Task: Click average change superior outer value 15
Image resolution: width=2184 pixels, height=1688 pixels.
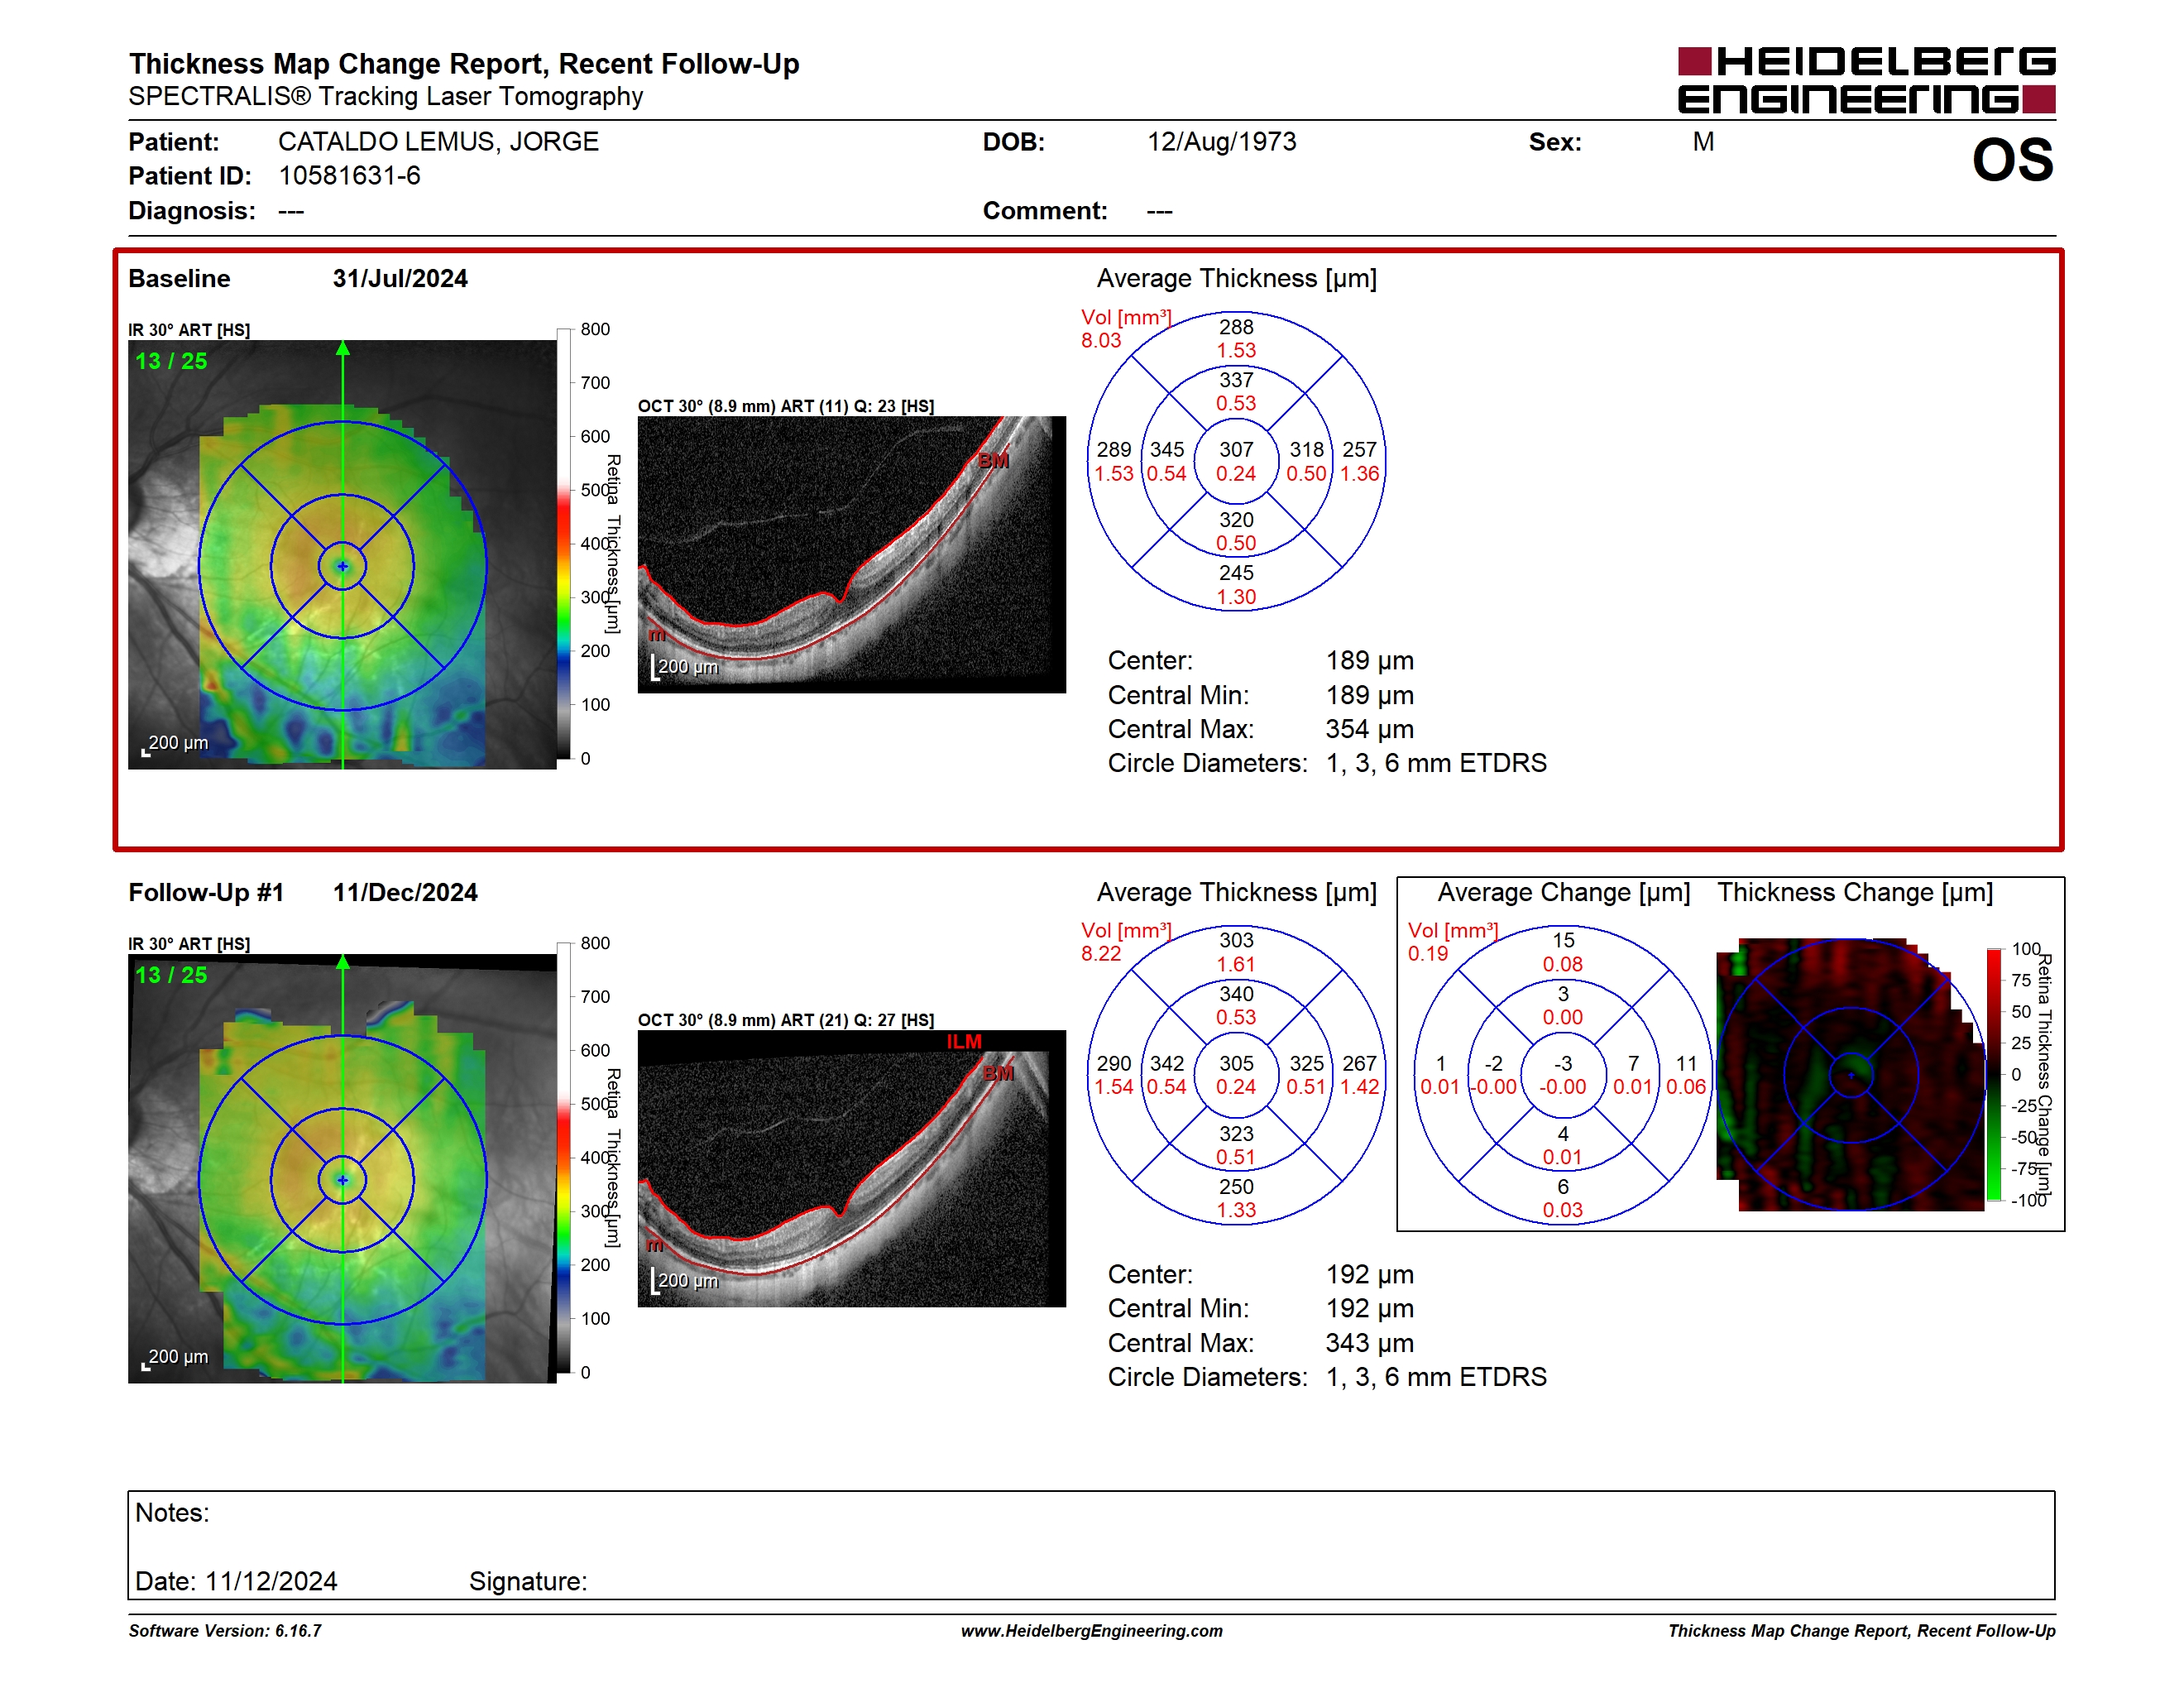Action: (x=1563, y=940)
